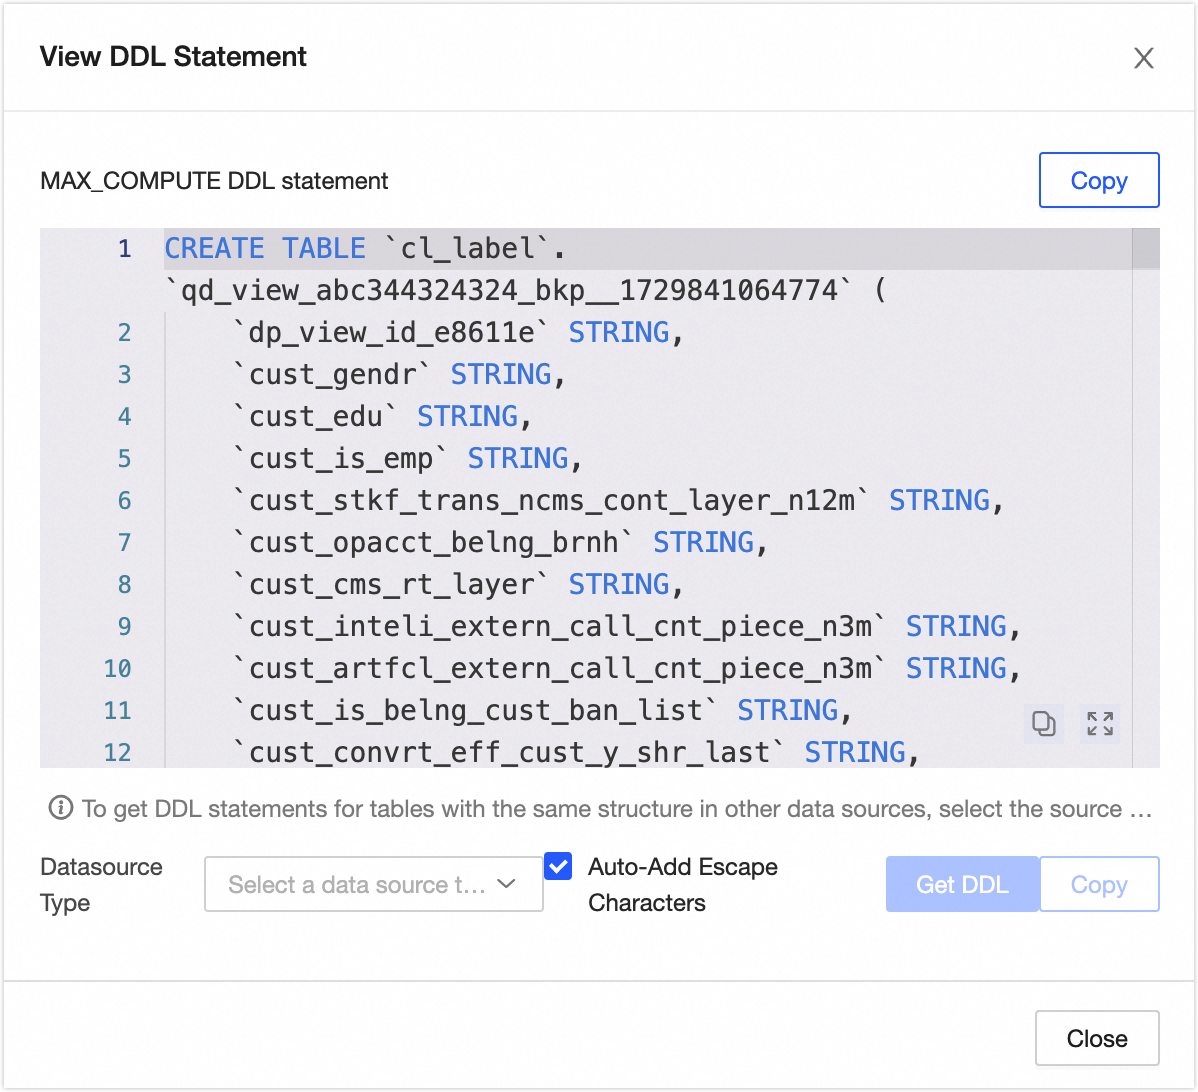Image resolution: width=1198 pixels, height=1092 pixels.
Task: Click the Close button at dialog bottom
Action: coord(1096,1039)
